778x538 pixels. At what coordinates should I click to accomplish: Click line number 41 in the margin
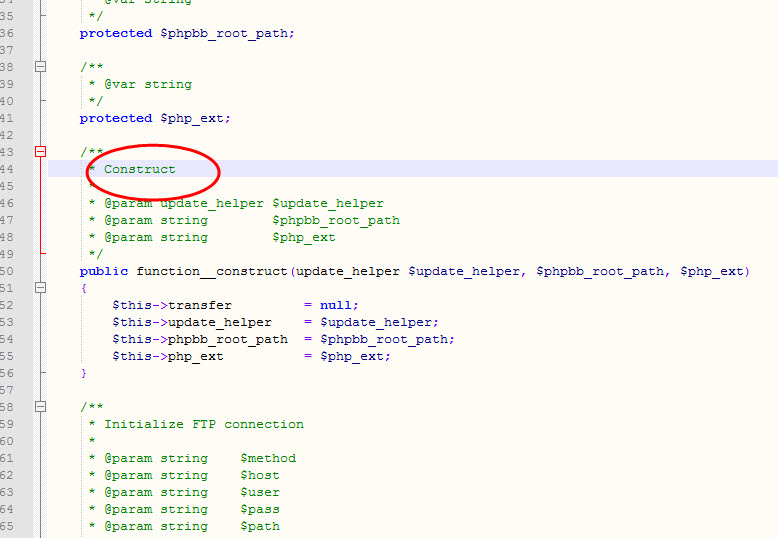[7, 118]
